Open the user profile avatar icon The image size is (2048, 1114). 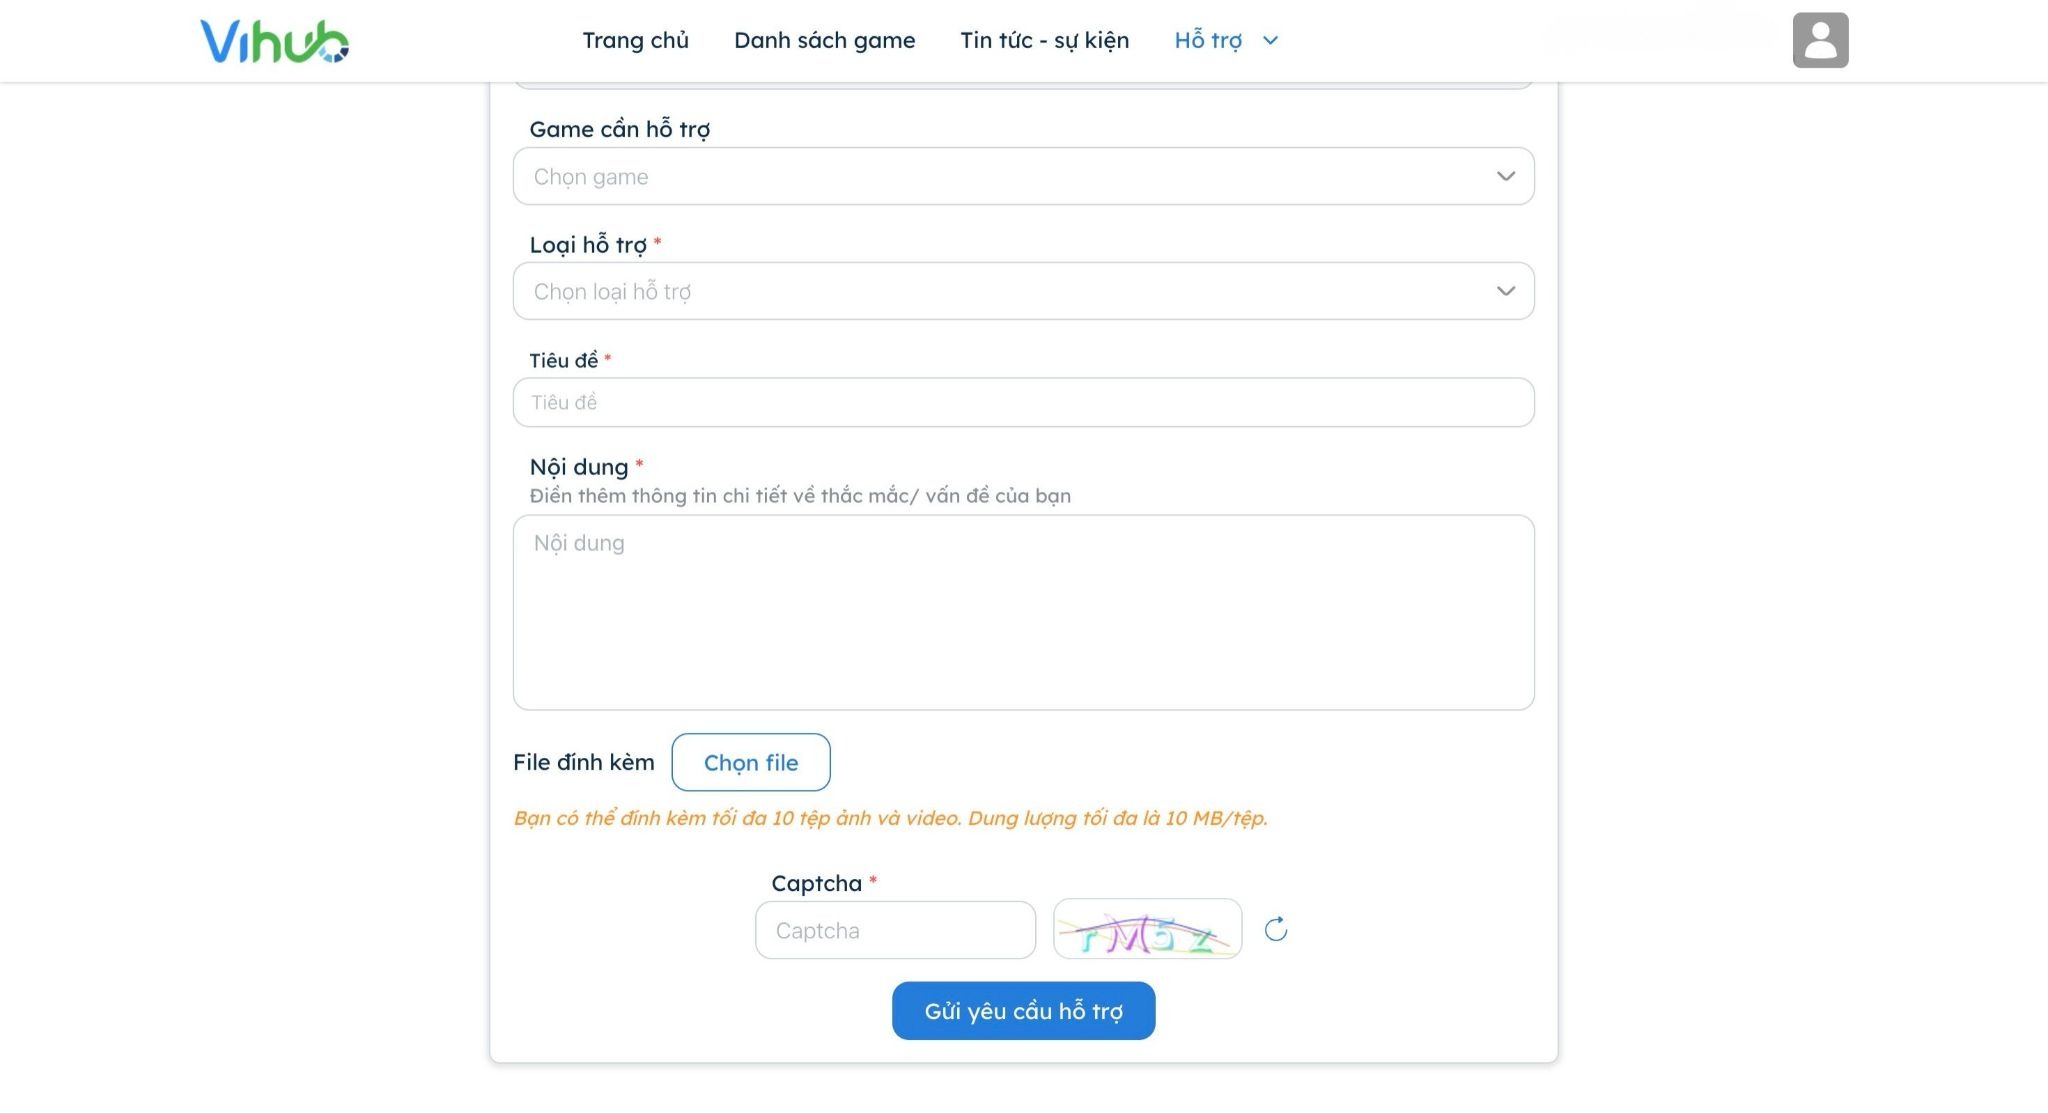click(x=1820, y=40)
